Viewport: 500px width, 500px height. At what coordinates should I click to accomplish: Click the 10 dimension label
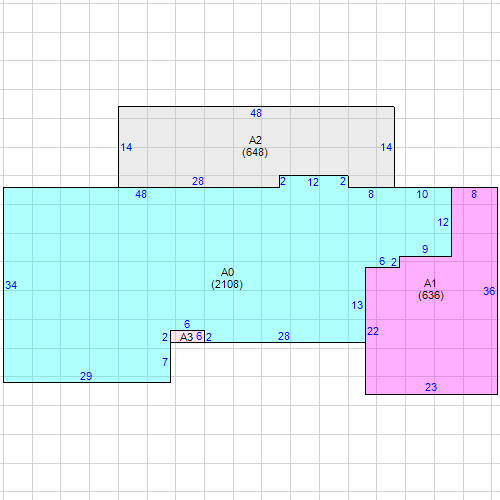point(422,194)
